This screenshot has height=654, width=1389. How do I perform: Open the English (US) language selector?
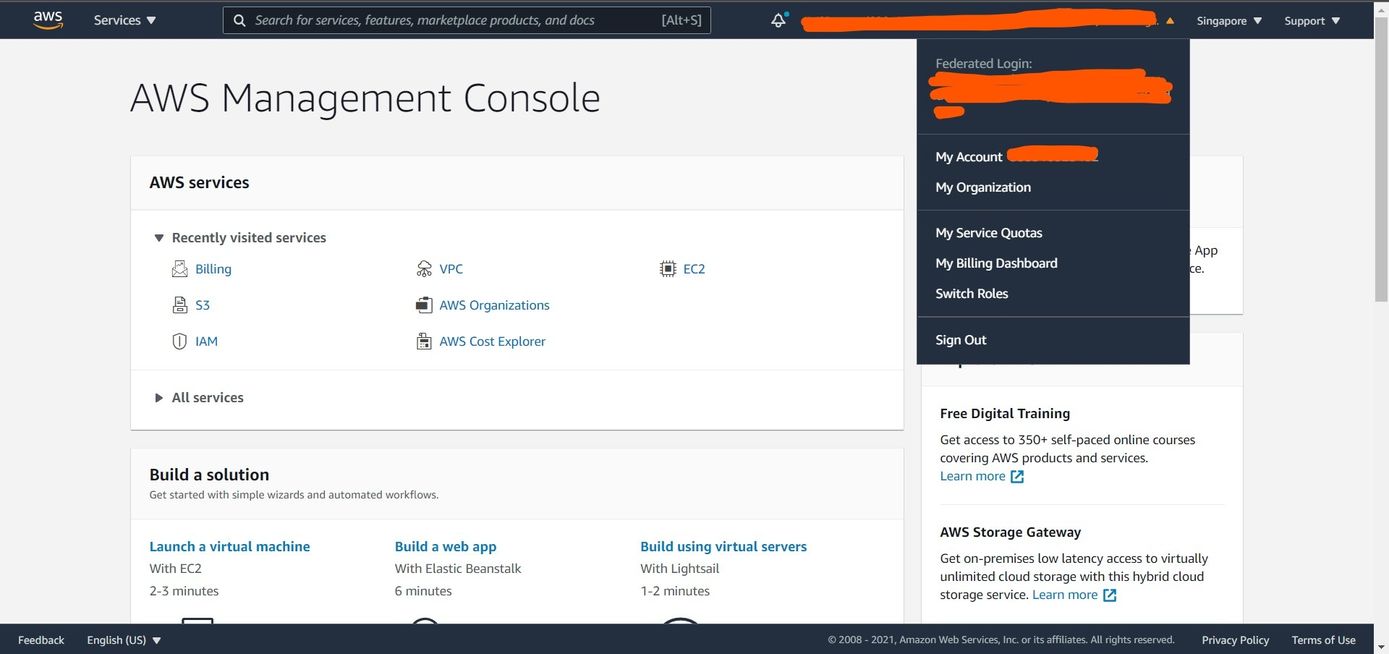tap(124, 640)
